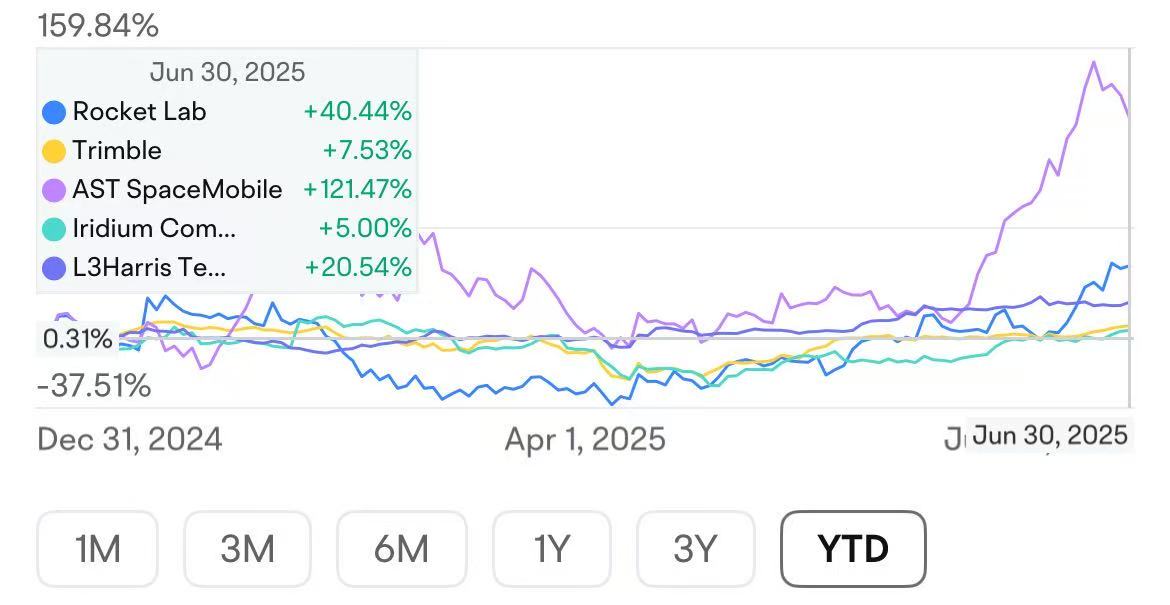This screenshot has height=605, width=1170.
Task: Select the 3Y time range
Action: click(x=694, y=549)
